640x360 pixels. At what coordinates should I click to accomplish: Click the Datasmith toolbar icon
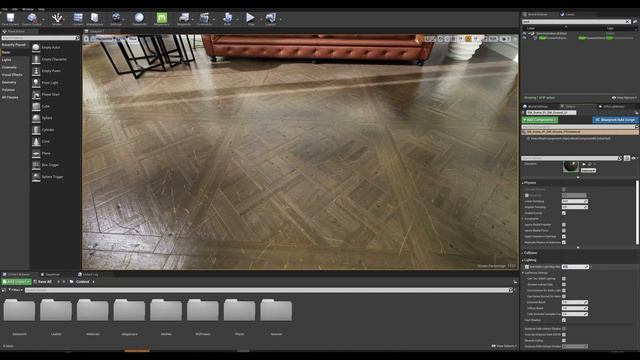point(139,19)
